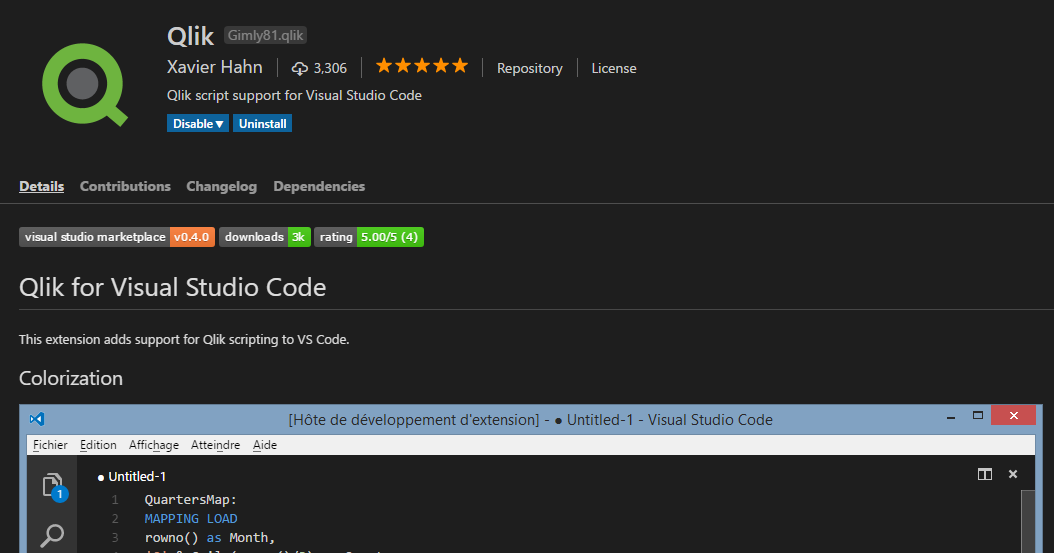
Task: Click the download count cloud icon
Action: coord(300,69)
